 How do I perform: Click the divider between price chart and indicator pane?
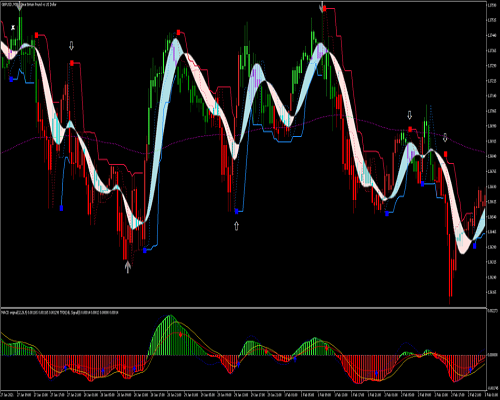click(243, 308)
